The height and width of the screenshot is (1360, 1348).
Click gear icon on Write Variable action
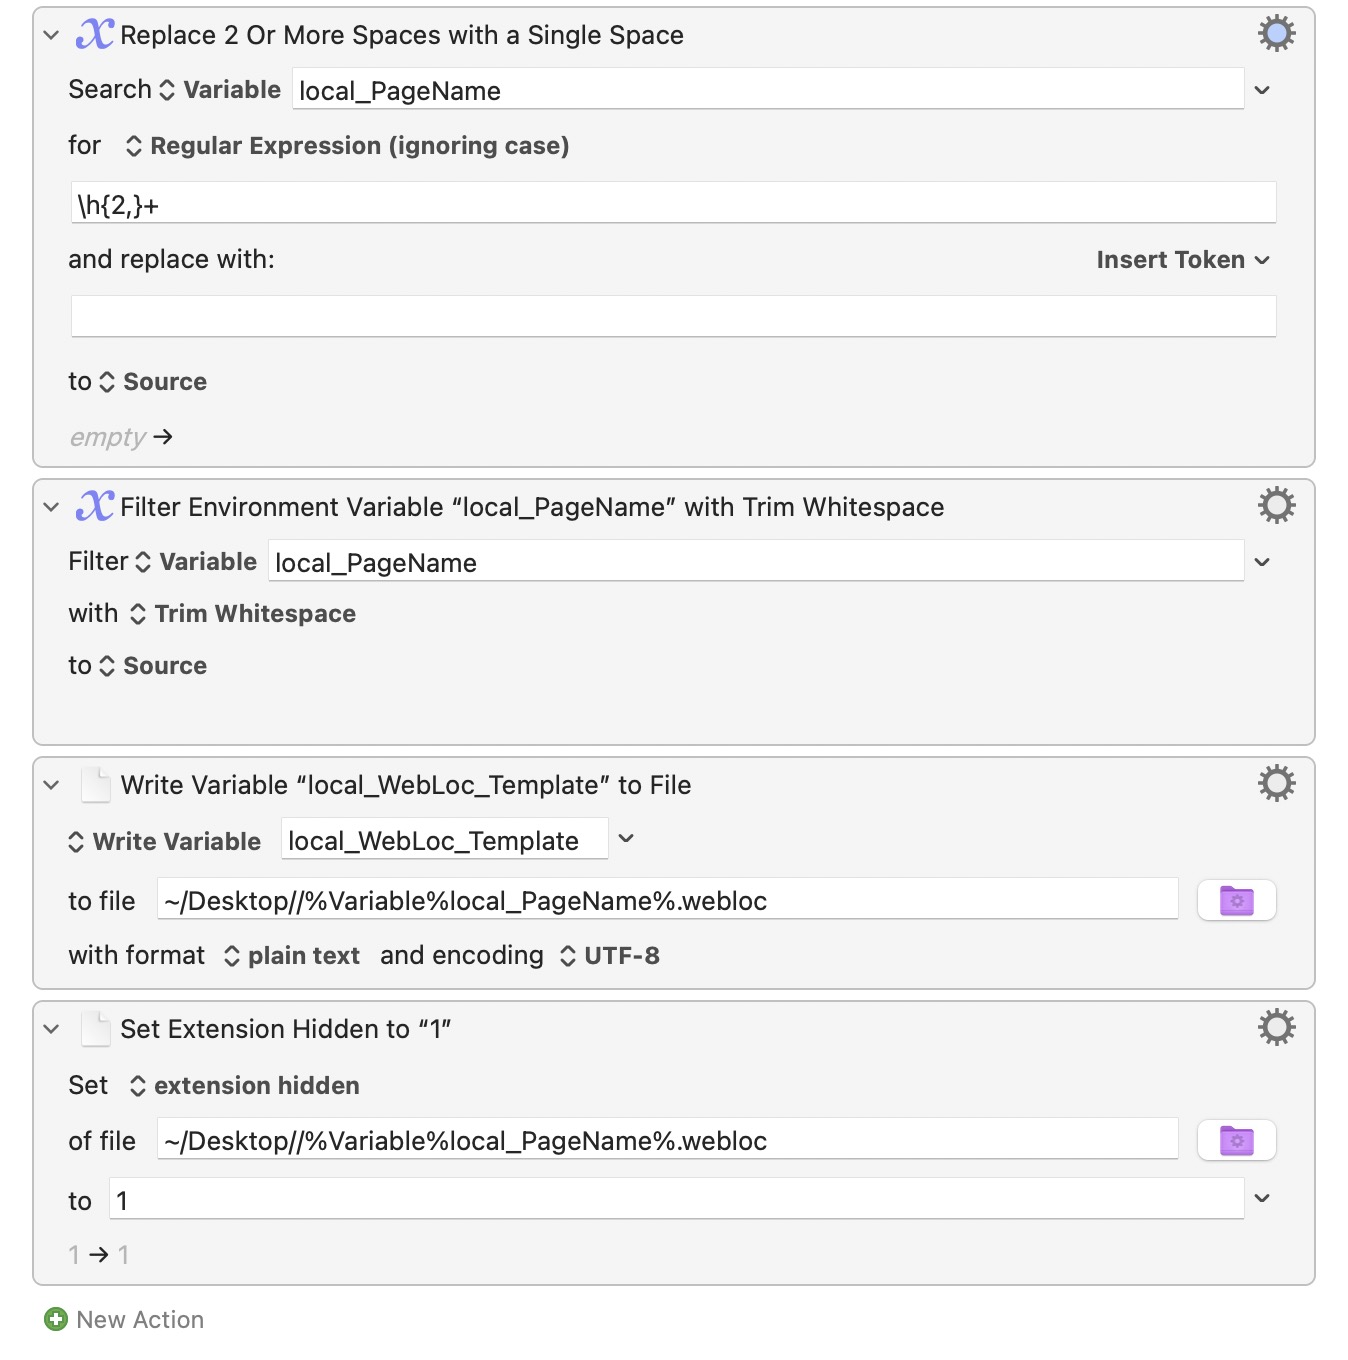[x=1276, y=784]
